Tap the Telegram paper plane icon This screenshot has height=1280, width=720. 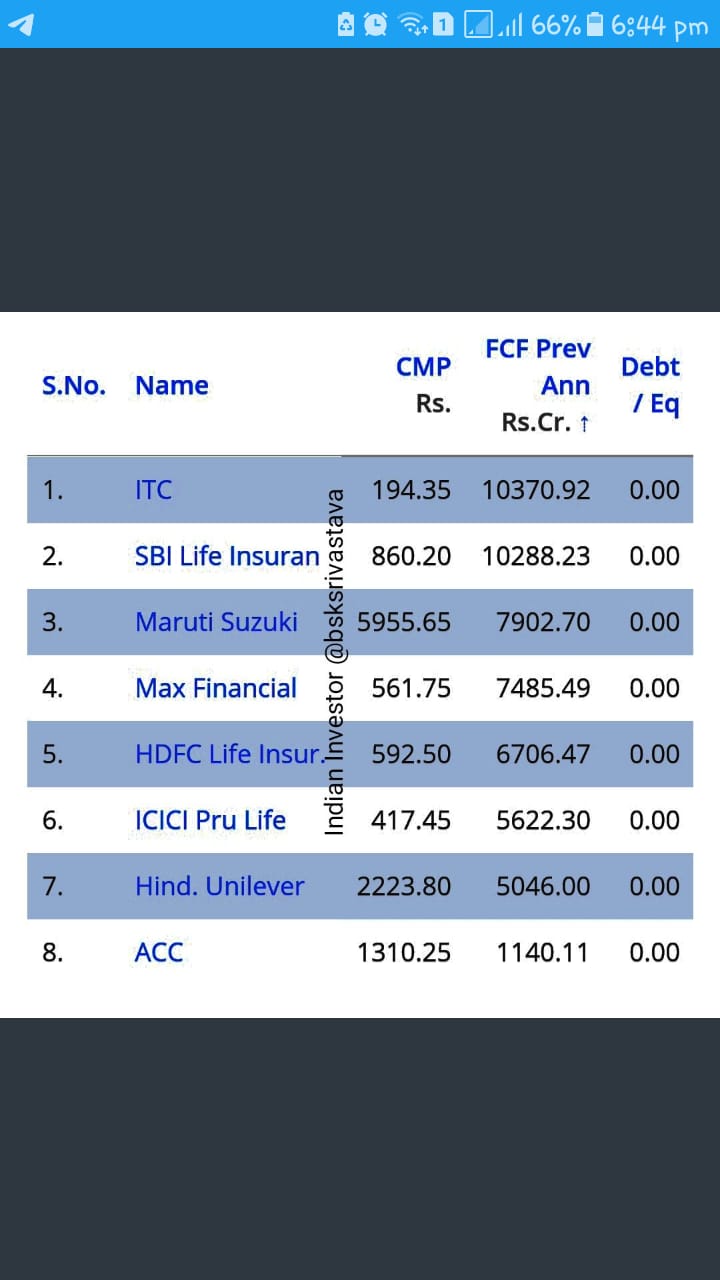pyautogui.click(x=21, y=23)
